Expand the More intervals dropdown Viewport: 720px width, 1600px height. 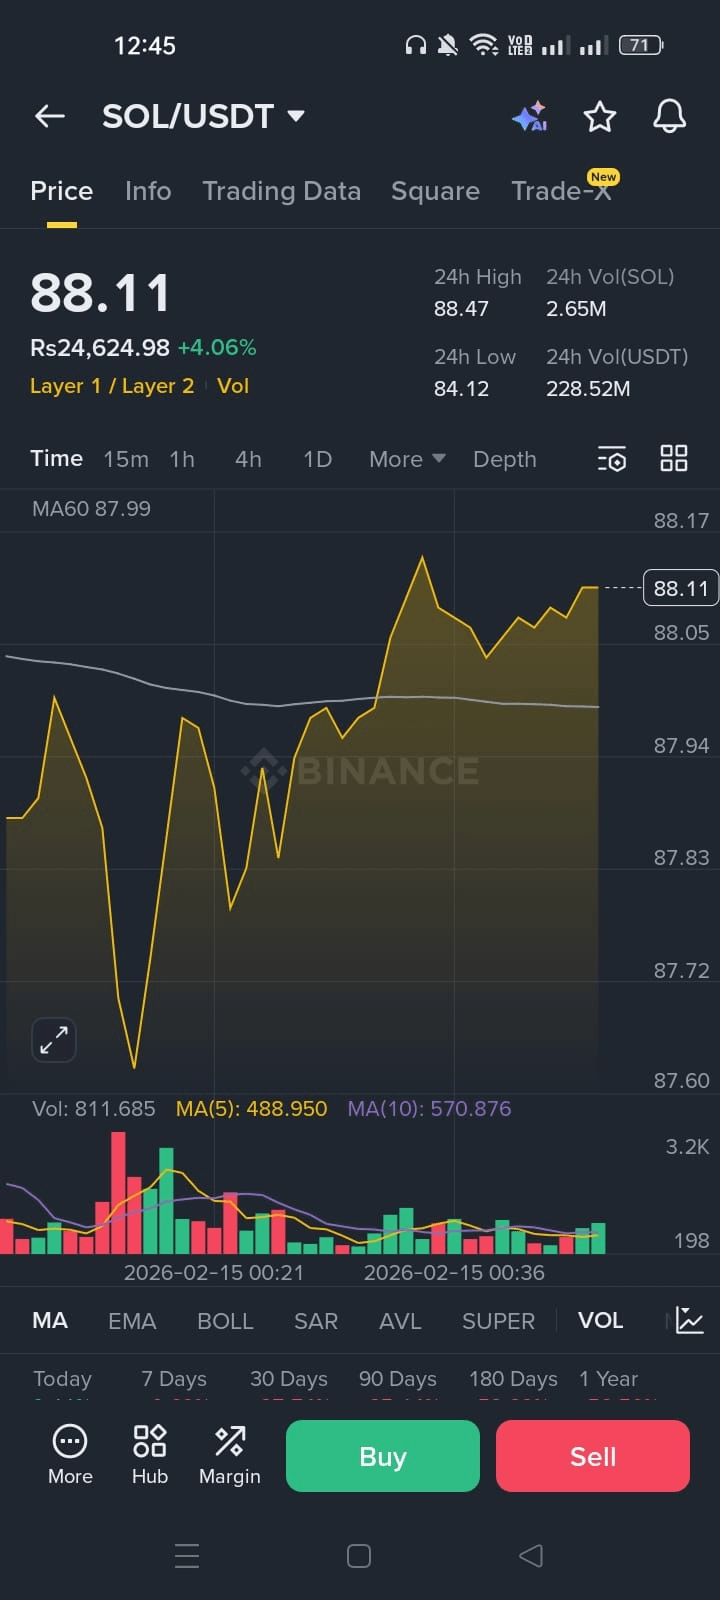(x=407, y=459)
